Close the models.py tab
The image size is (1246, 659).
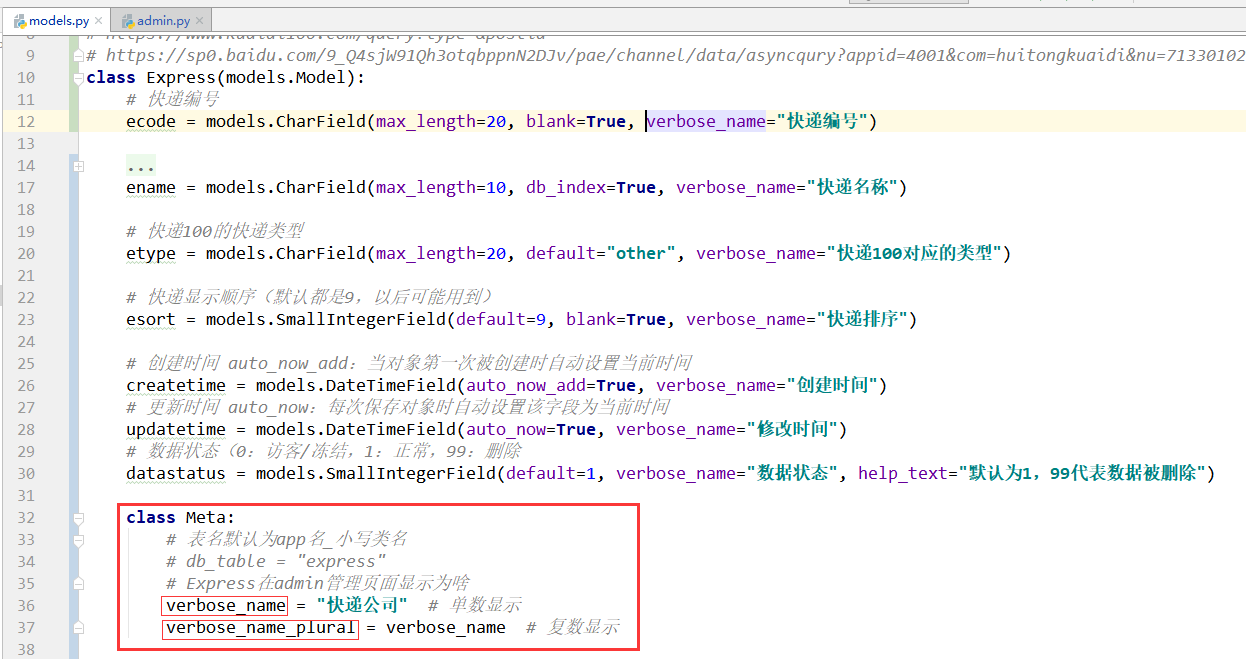coord(98,21)
